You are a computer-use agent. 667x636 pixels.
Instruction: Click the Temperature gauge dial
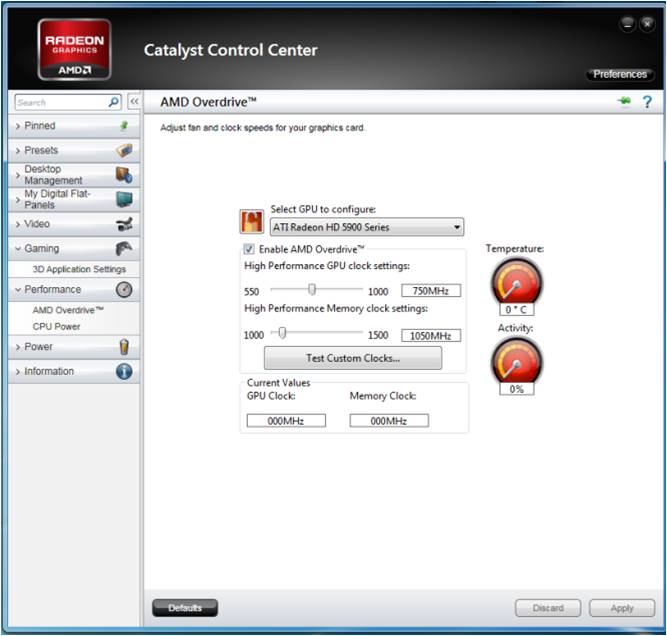pyautogui.click(x=516, y=282)
